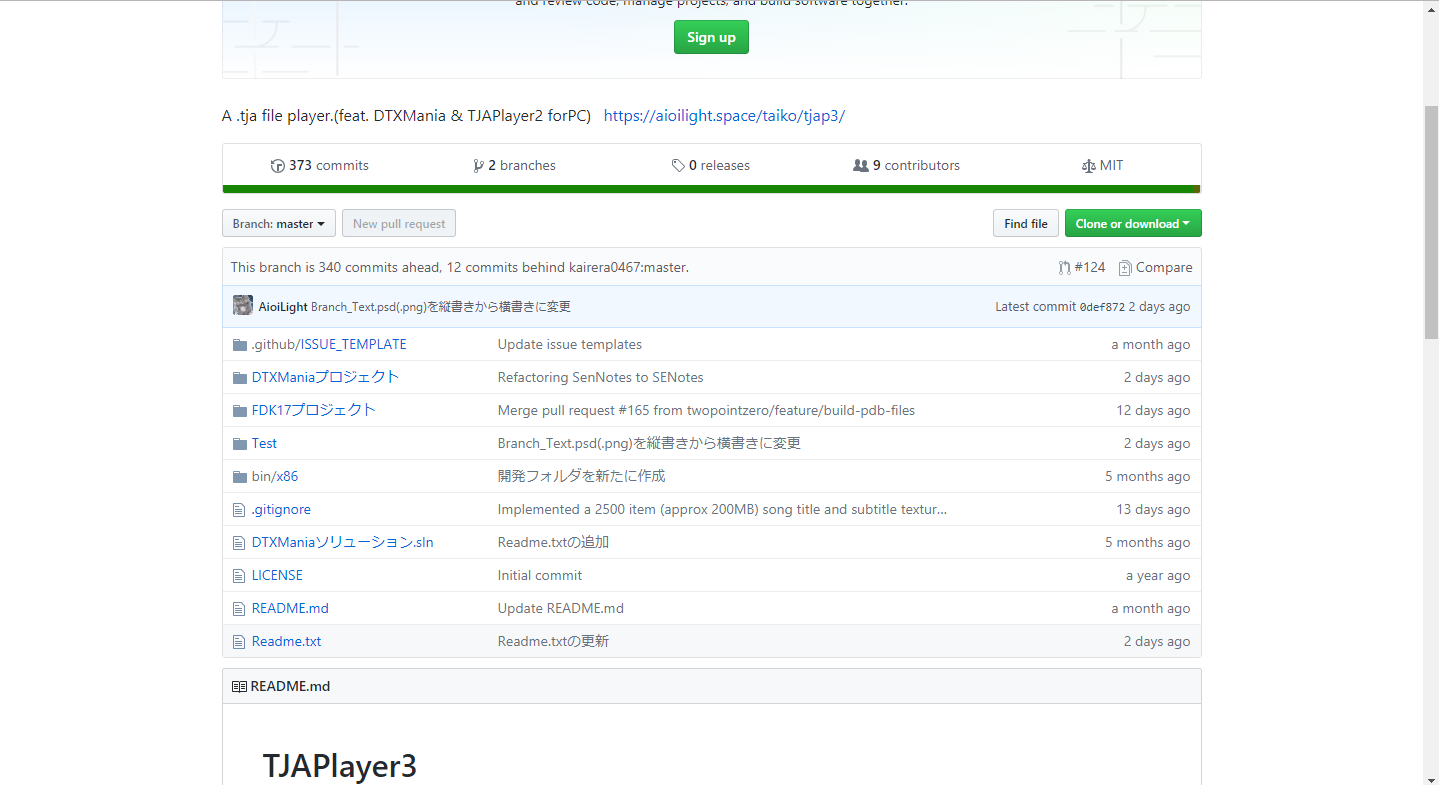
Task: Open Readme.txtの追加 commit message
Action: coord(553,542)
